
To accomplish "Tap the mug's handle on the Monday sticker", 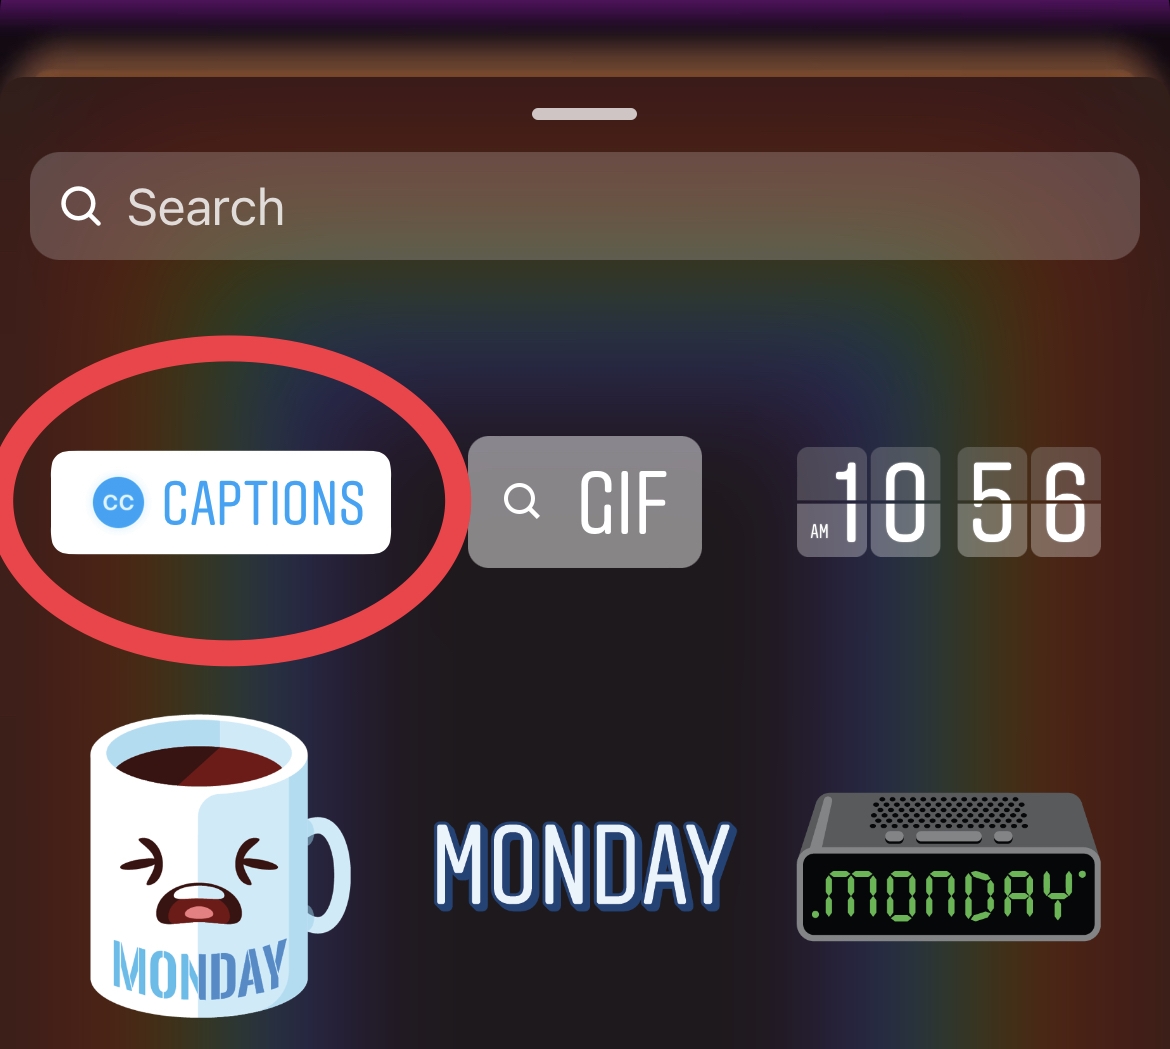I will (329, 874).
